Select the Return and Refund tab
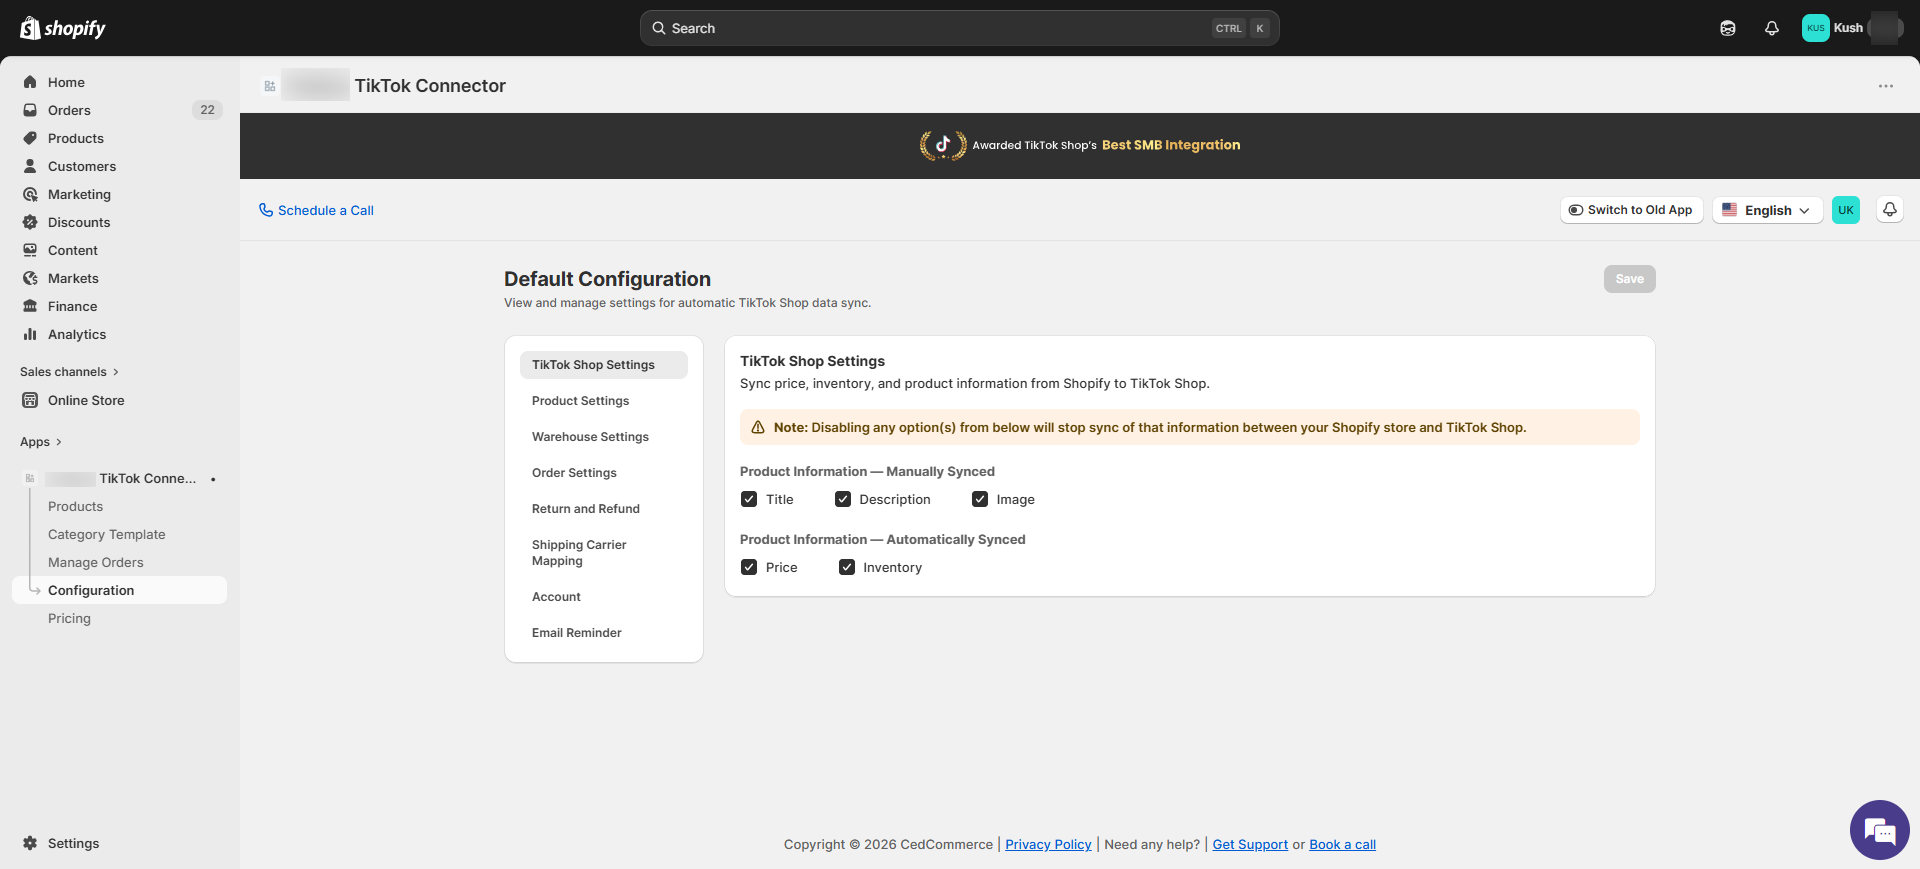The image size is (1920, 869). click(585, 509)
